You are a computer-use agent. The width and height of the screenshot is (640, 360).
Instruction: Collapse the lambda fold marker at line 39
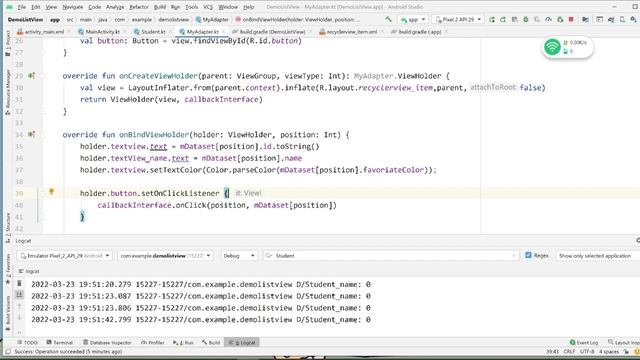point(42,193)
